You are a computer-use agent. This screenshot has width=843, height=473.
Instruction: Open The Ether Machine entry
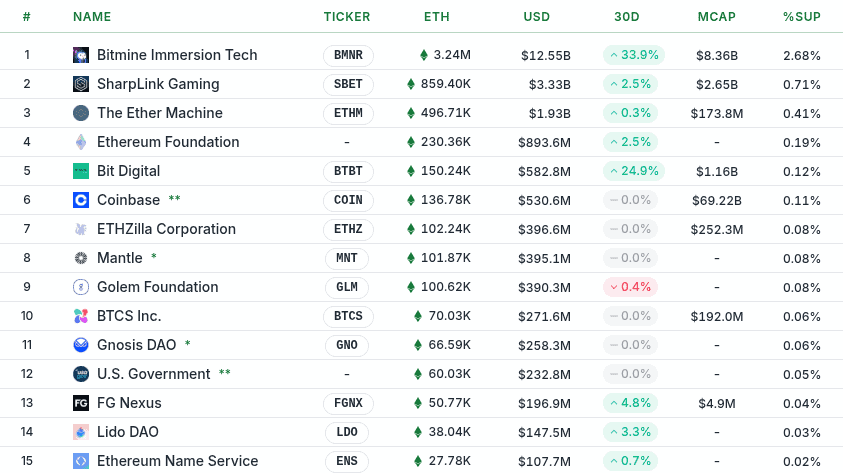[x=159, y=113]
